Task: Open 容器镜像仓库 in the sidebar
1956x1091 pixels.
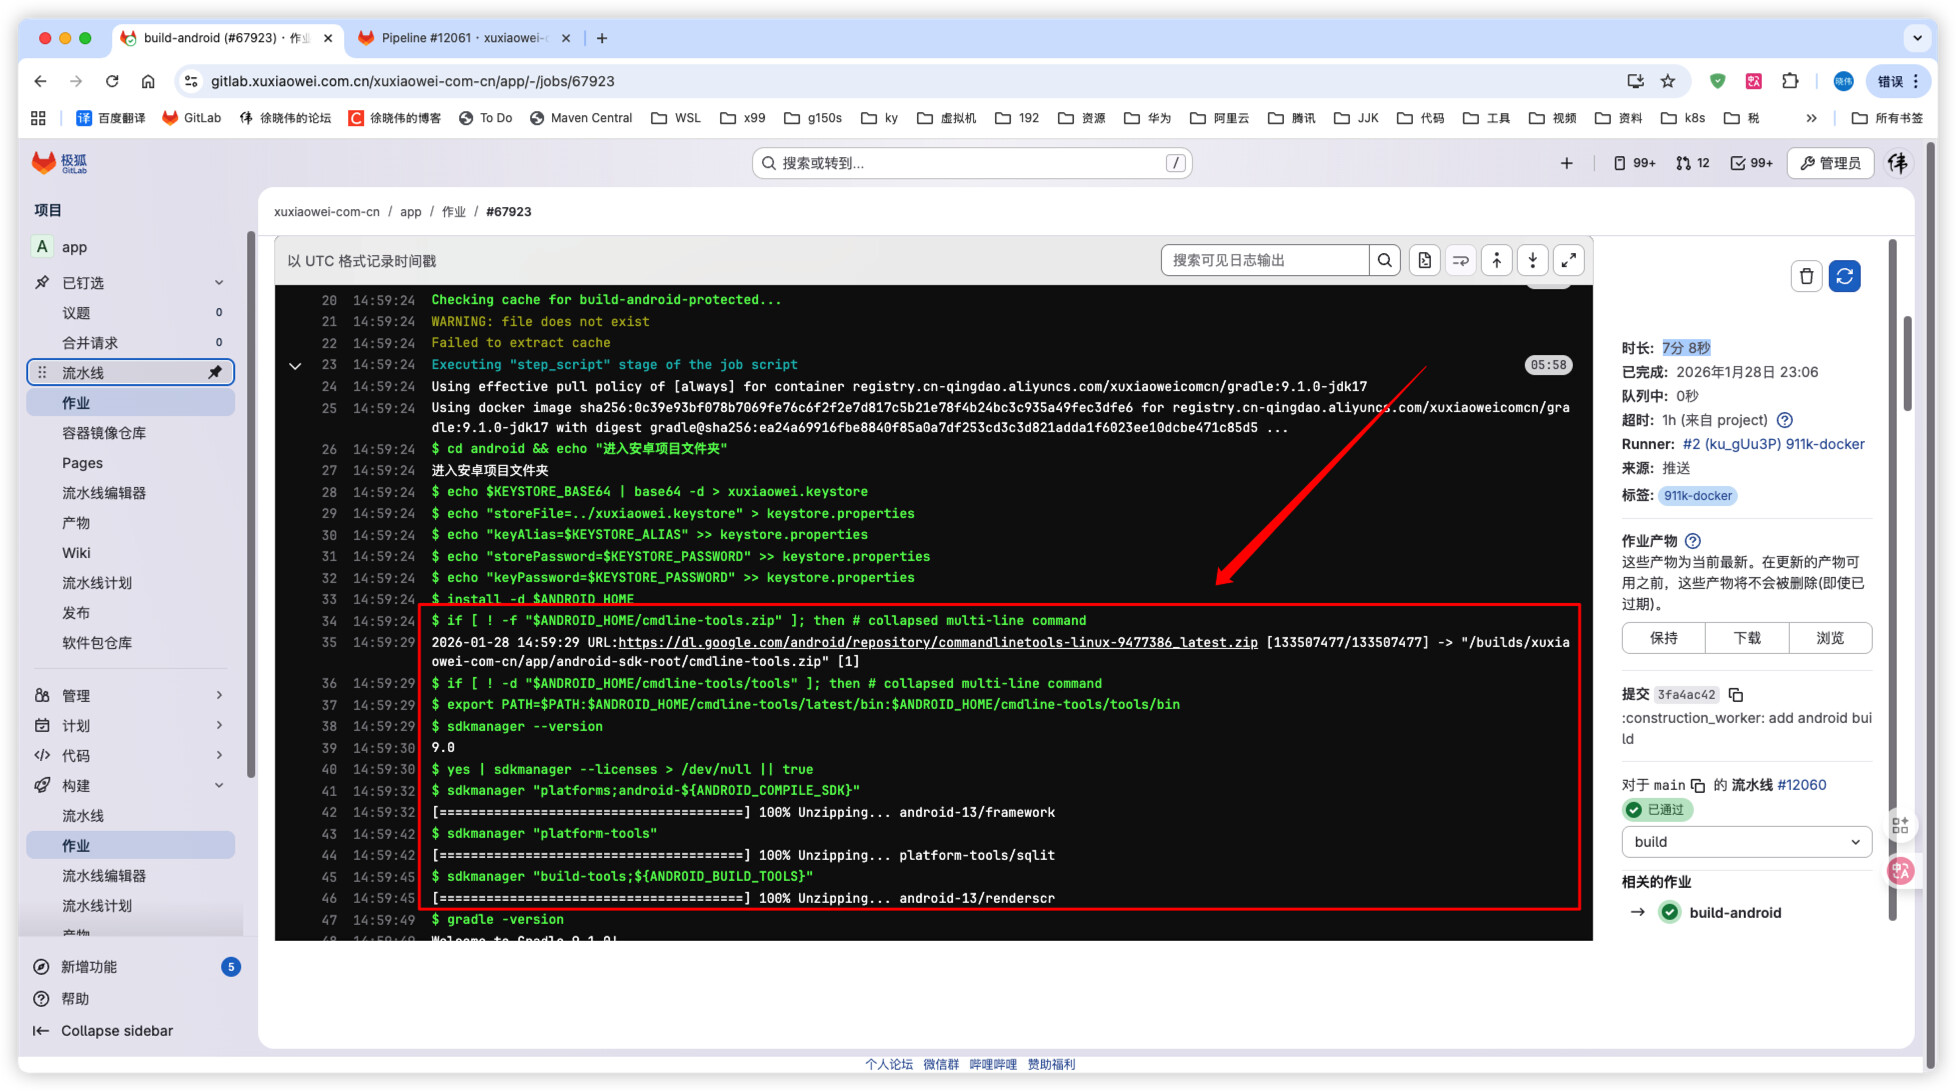Action: tap(104, 433)
